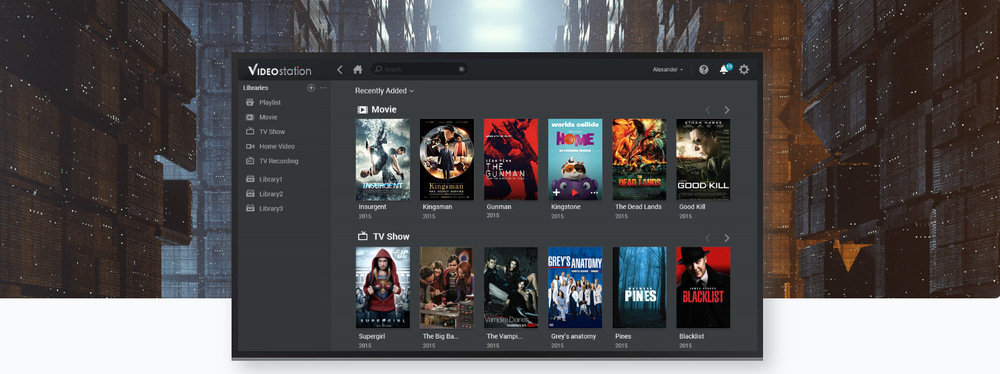Click the Good Kill title text
This screenshot has width=1000, height=374.
tap(692, 207)
